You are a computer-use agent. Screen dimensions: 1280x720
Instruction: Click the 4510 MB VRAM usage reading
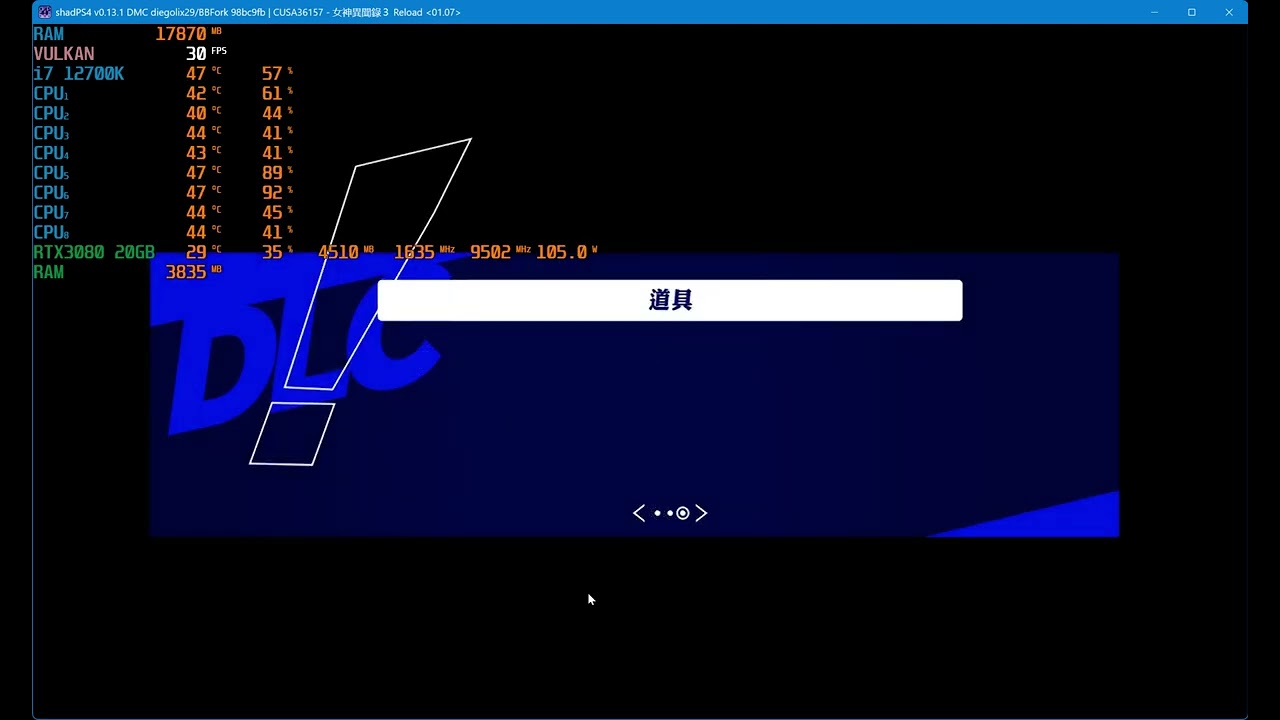tap(345, 252)
